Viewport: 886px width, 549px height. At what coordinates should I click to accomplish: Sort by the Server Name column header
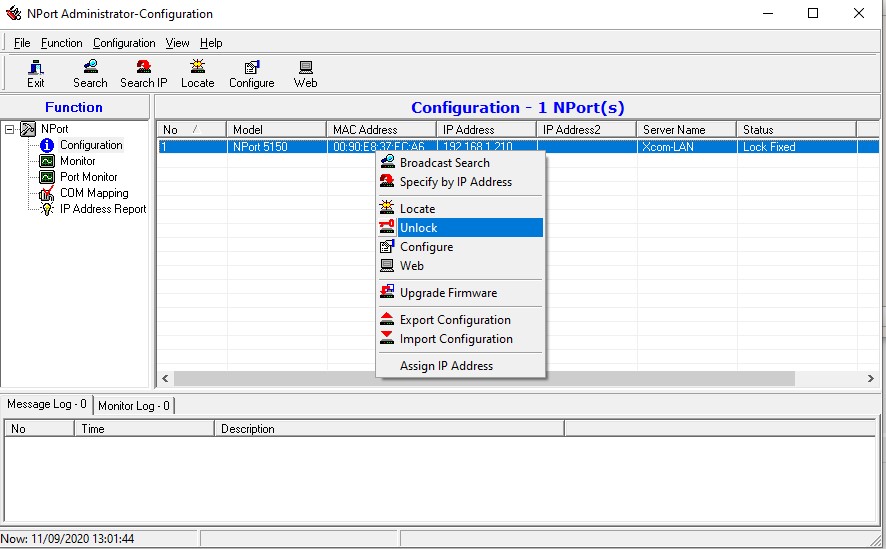pos(674,130)
